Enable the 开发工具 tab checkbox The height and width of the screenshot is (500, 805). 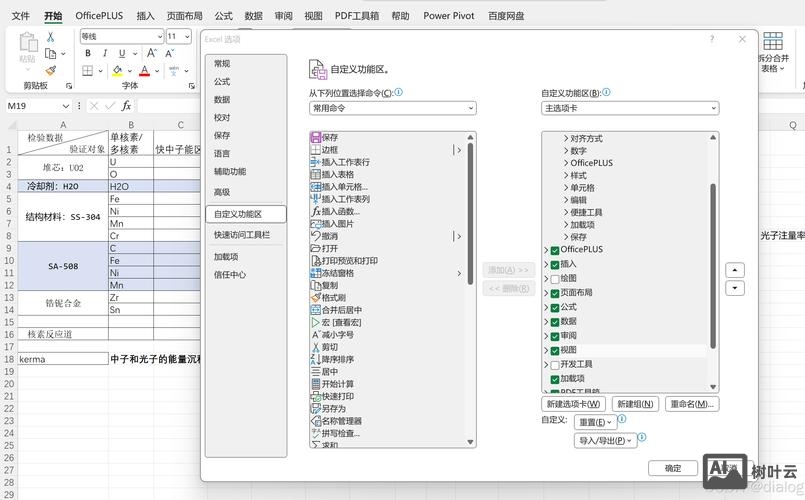click(555, 366)
